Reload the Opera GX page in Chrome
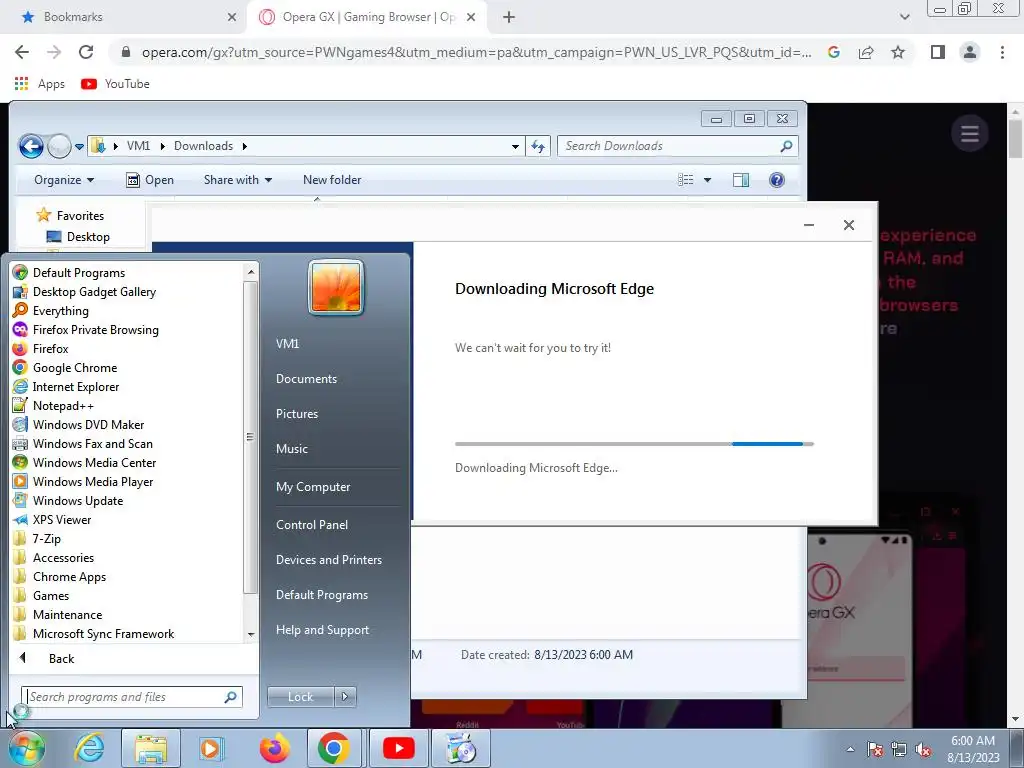Image resolution: width=1024 pixels, height=768 pixels. click(x=86, y=52)
